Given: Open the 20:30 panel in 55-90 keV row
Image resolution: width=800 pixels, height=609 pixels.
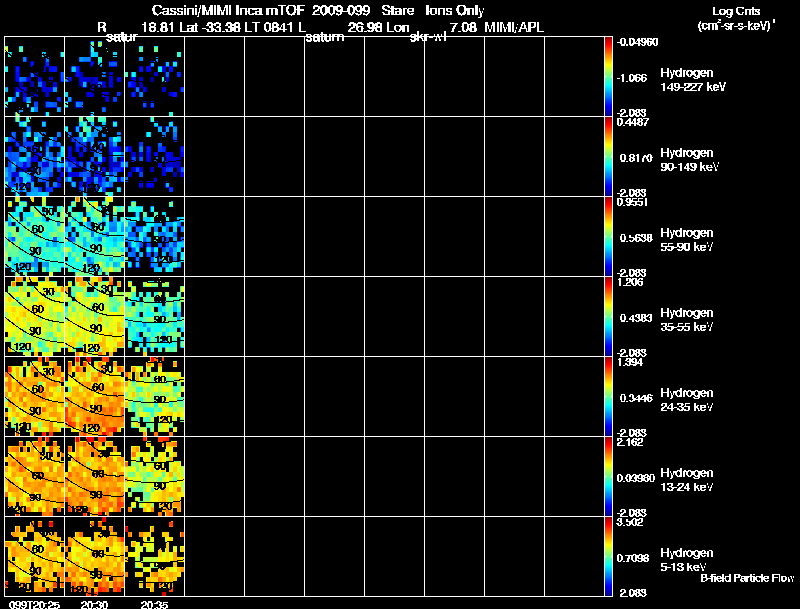Looking at the screenshot, I should pyautogui.click(x=94, y=236).
